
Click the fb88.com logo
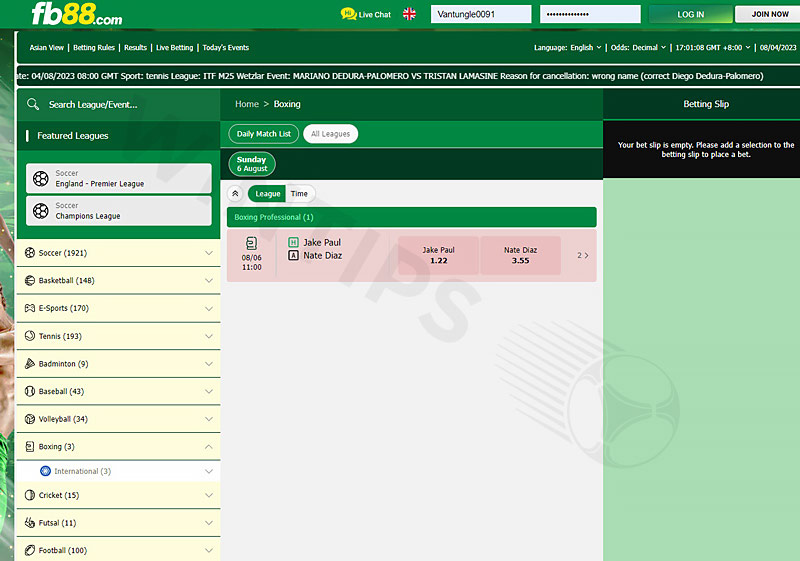[x=77, y=14]
